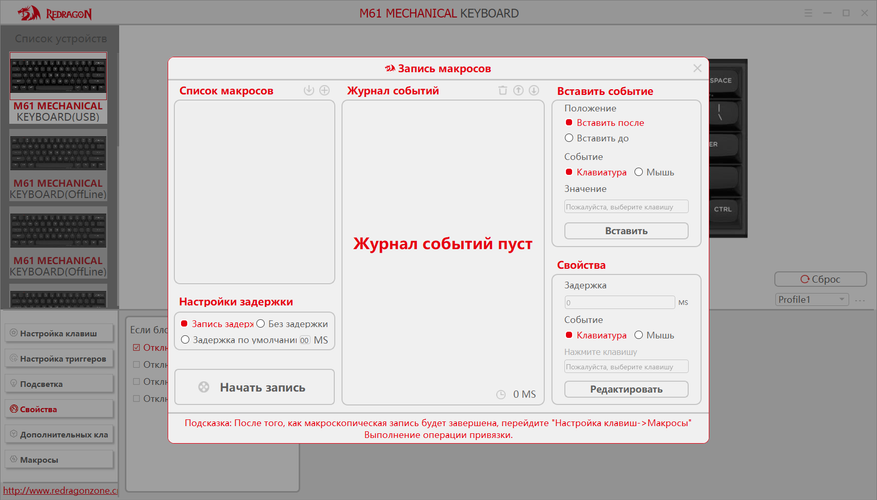Open the Макросы tab in the sidebar
The image size is (877, 500).
58,460
